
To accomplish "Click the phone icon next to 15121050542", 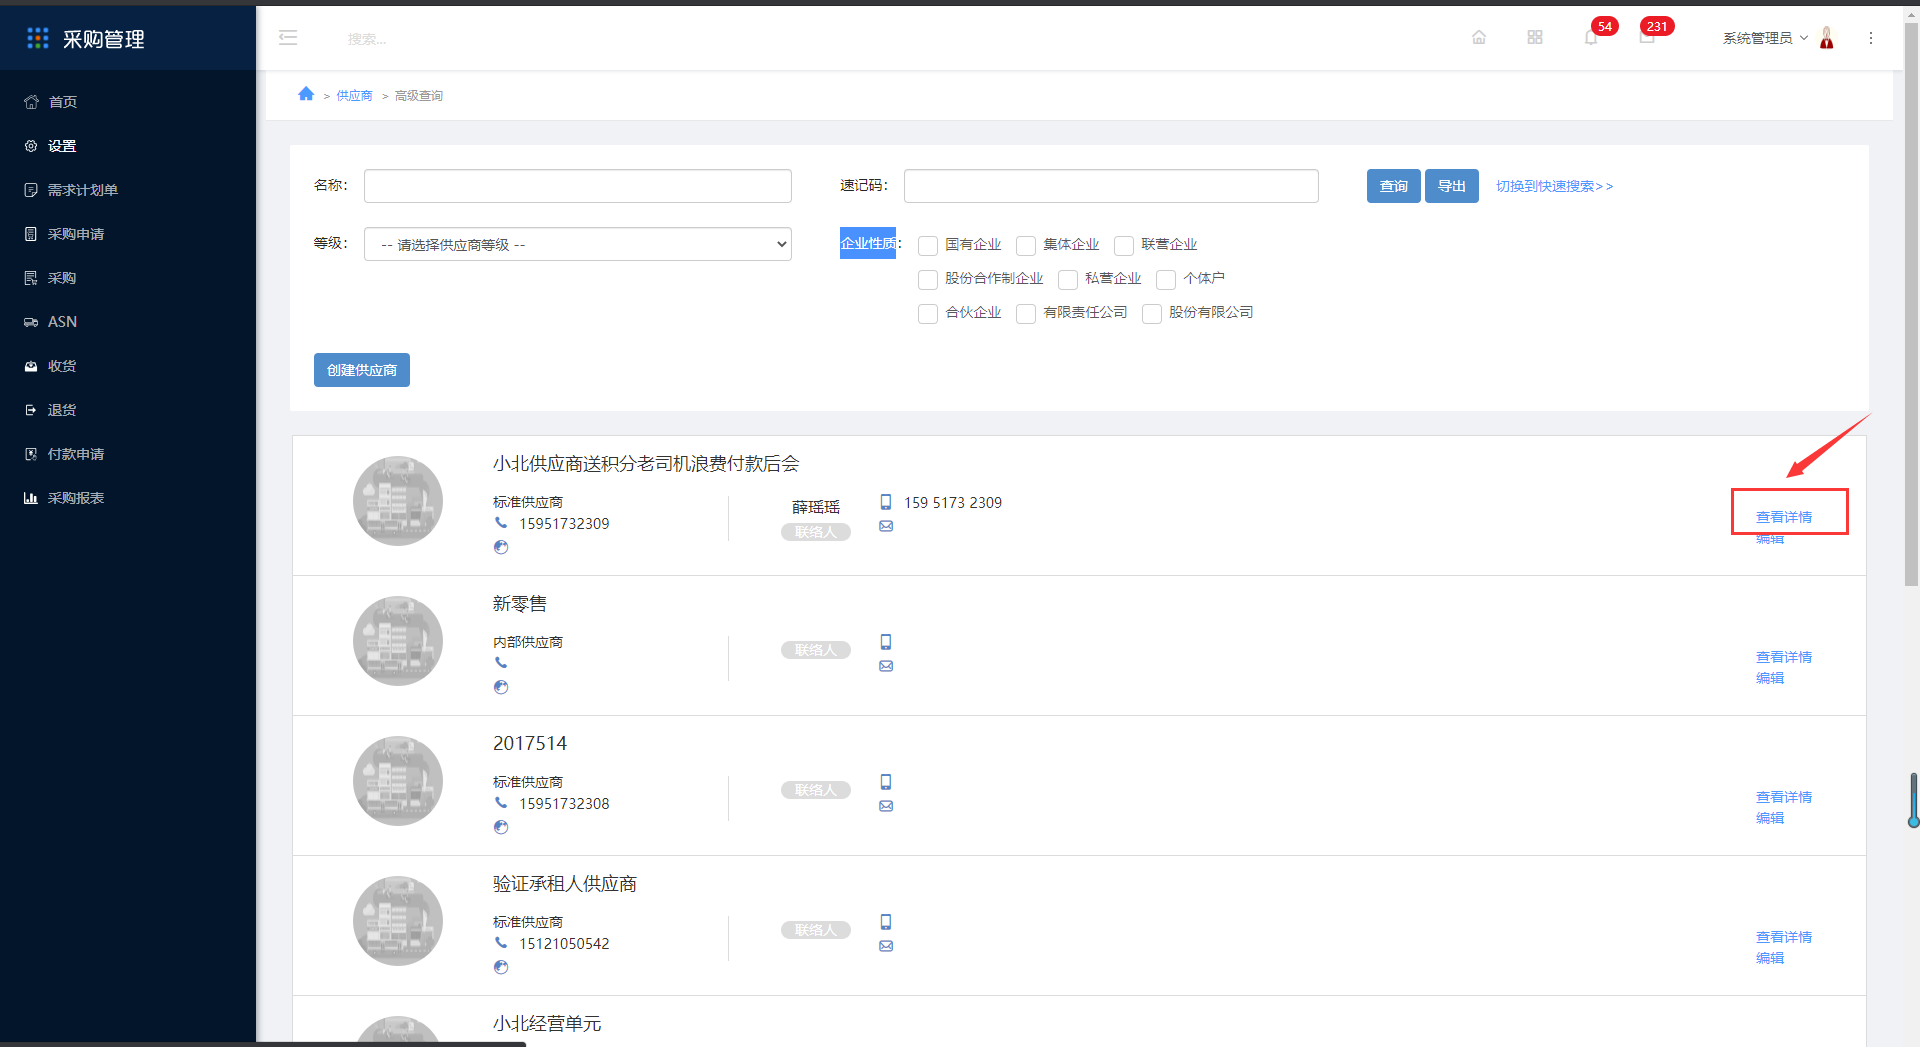I will (x=501, y=943).
